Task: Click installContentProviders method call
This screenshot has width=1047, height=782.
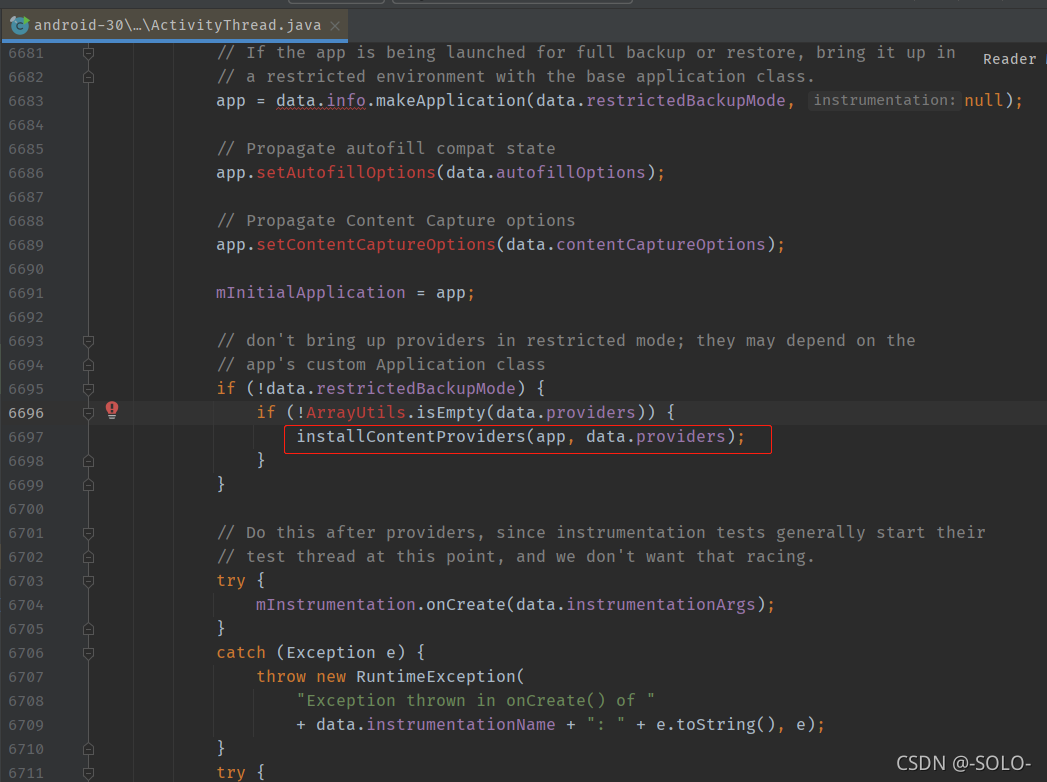Action: coord(411,437)
